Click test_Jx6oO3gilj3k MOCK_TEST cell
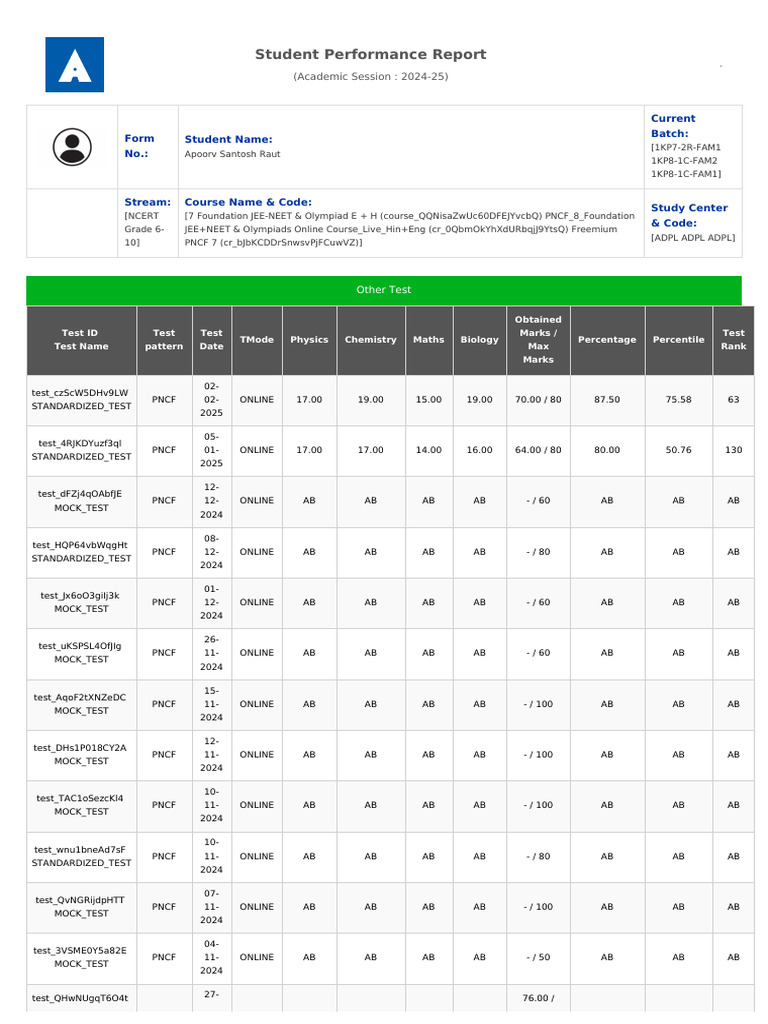The height and width of the screenshot is (1024, 768). tap(81, 602)
